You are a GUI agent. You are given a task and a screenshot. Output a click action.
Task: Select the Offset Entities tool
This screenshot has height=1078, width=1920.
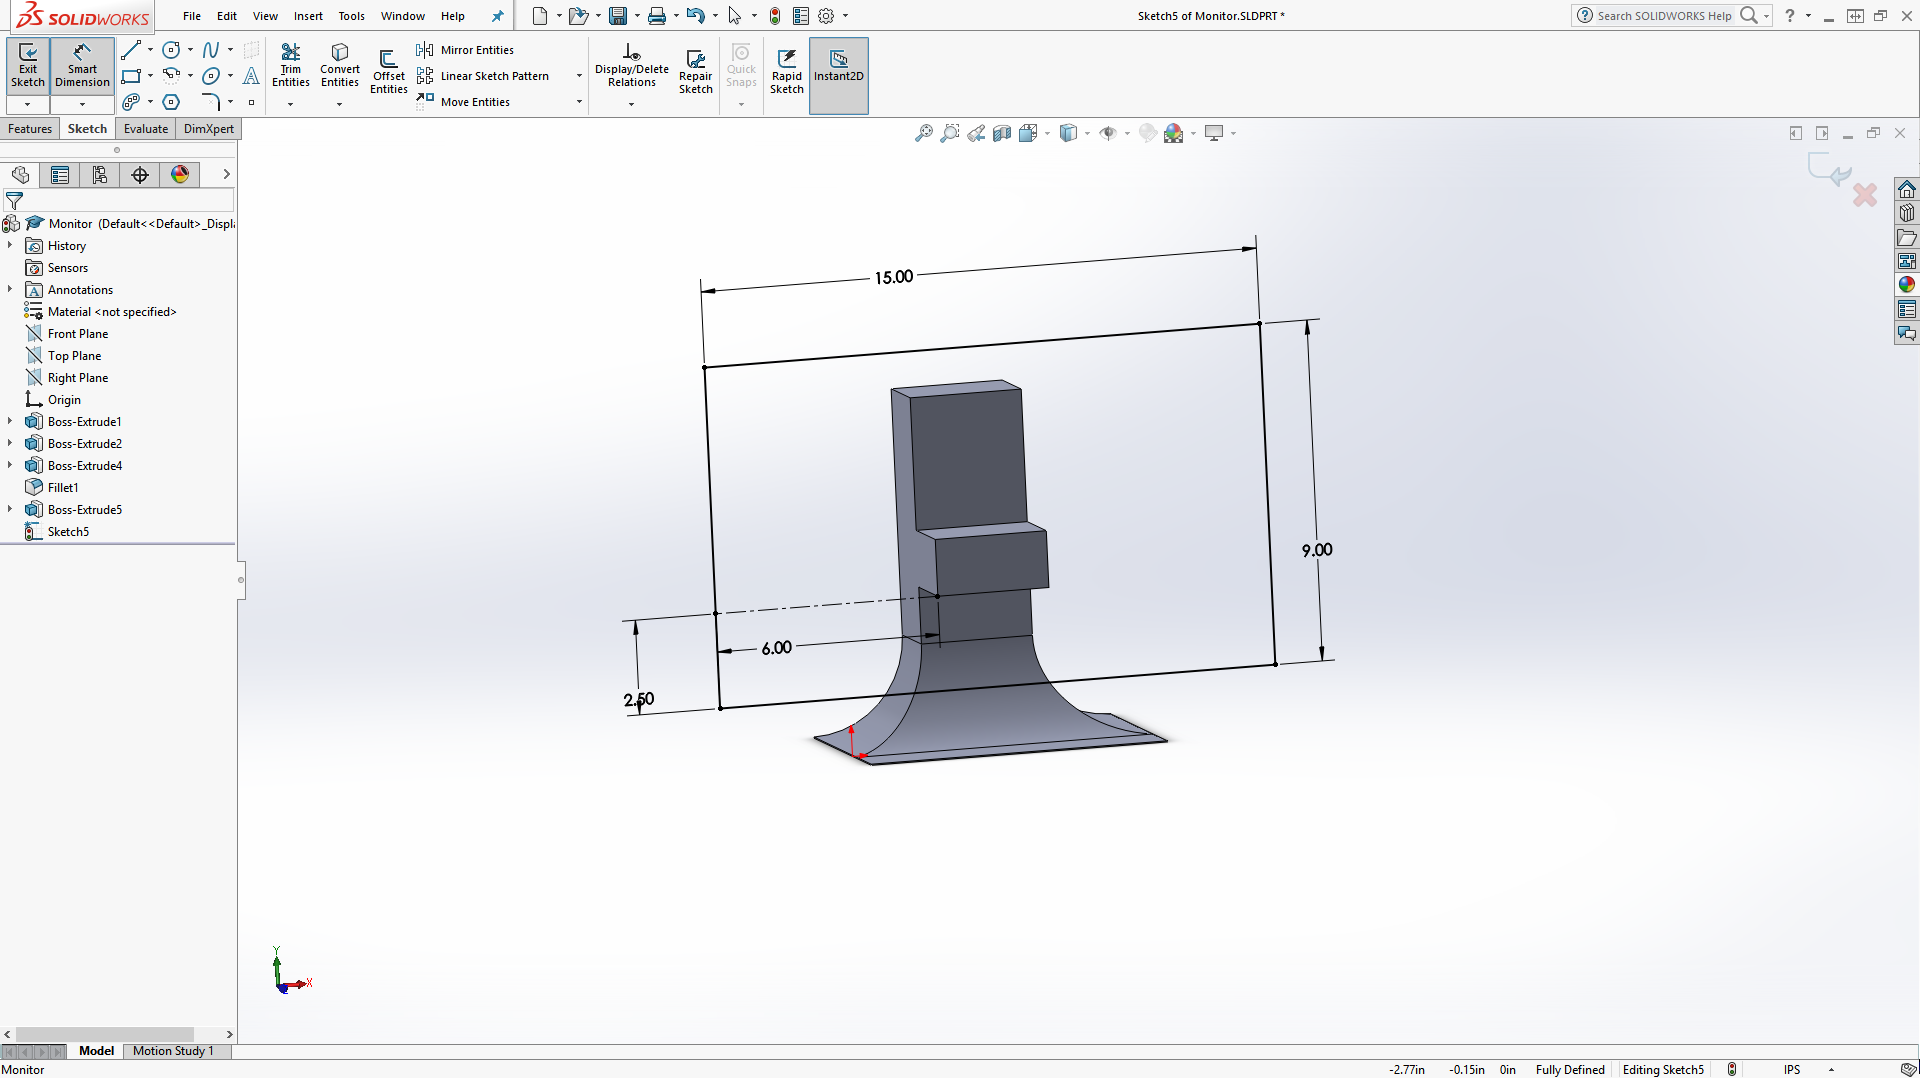coord(388,70)
